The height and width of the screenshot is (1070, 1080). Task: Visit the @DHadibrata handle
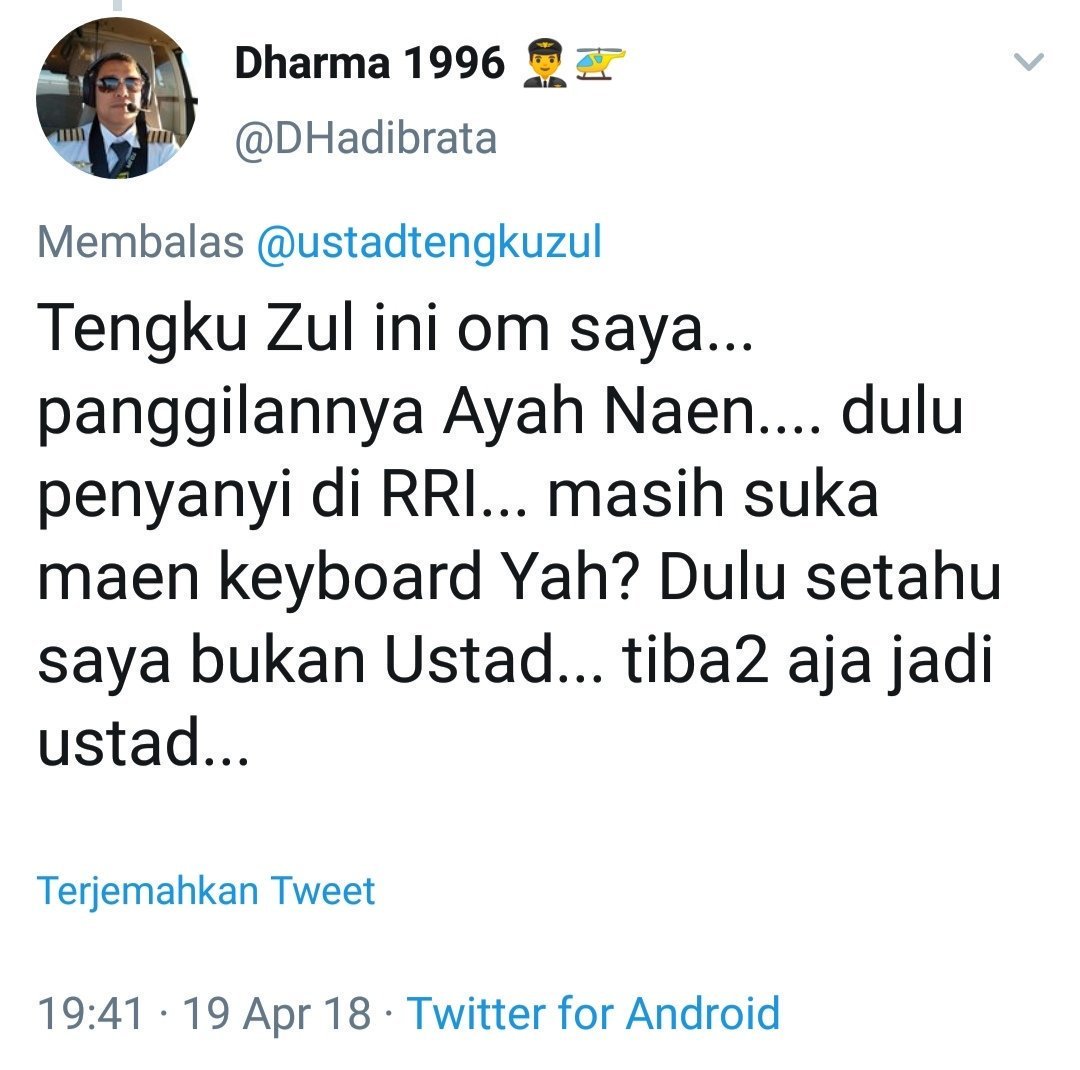[366, 138]
